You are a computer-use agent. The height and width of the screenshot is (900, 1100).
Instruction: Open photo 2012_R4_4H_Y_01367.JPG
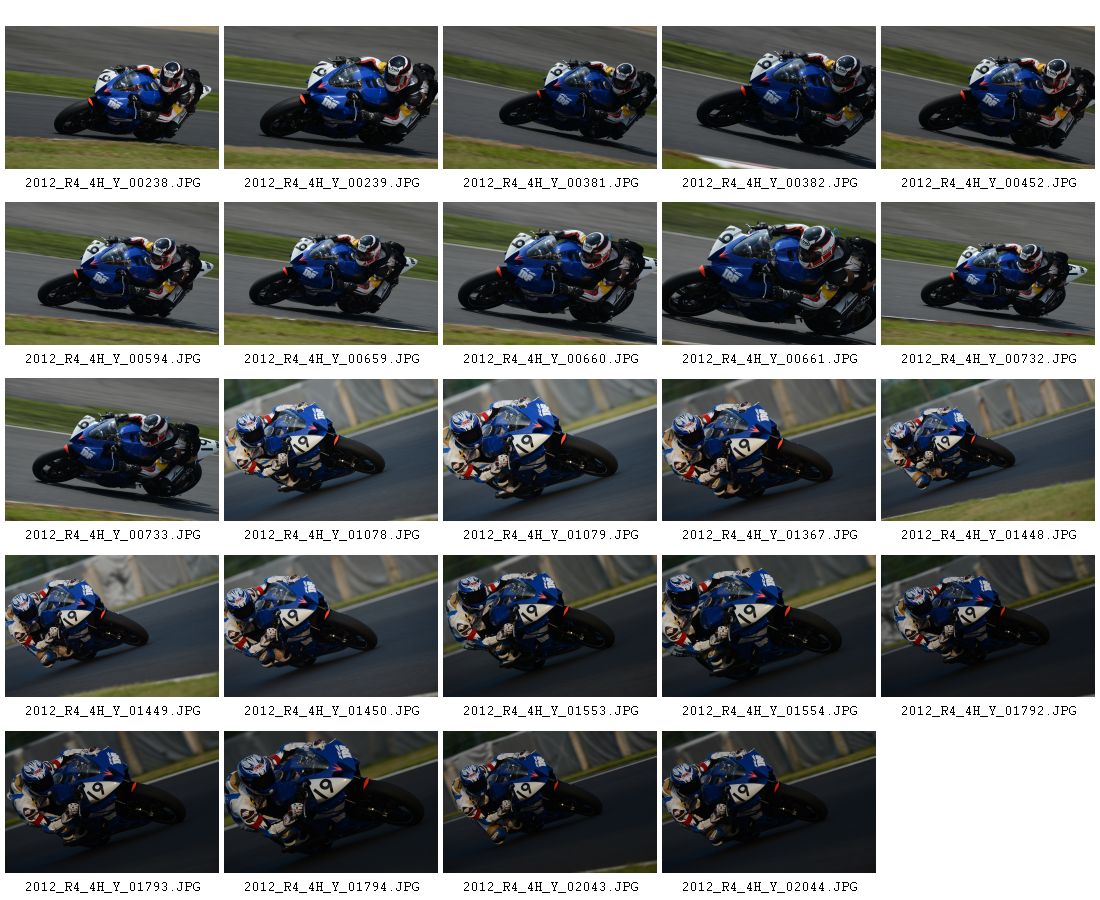pyautogui.click(x=769, y=450)
